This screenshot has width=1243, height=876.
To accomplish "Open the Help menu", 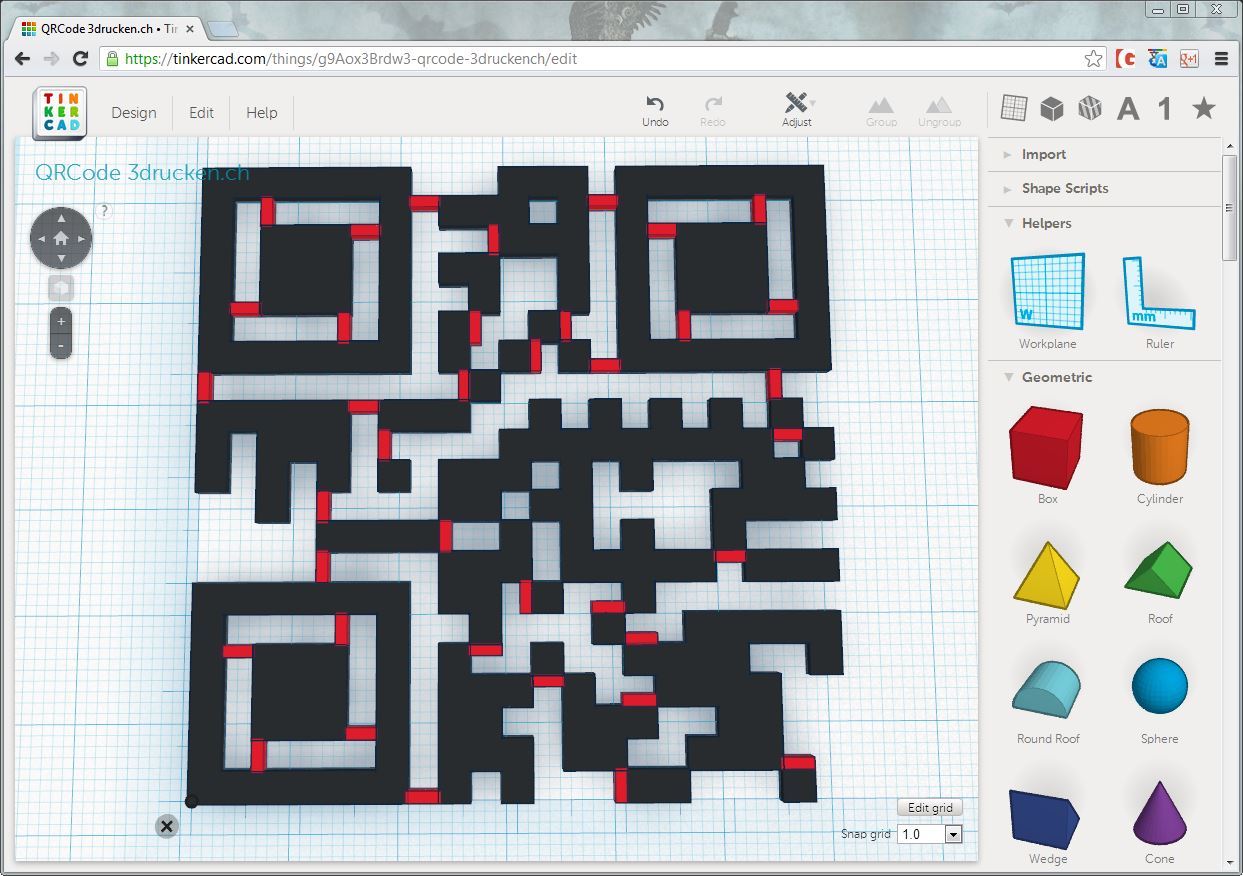I will 262,113.
